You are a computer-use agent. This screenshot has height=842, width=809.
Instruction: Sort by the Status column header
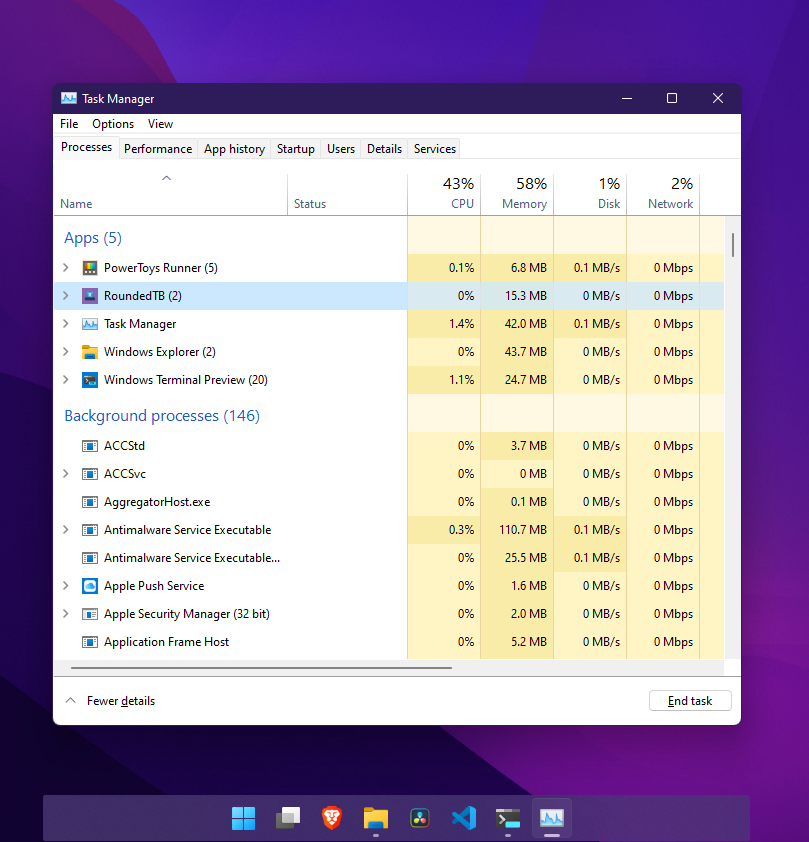pos(347,195)
